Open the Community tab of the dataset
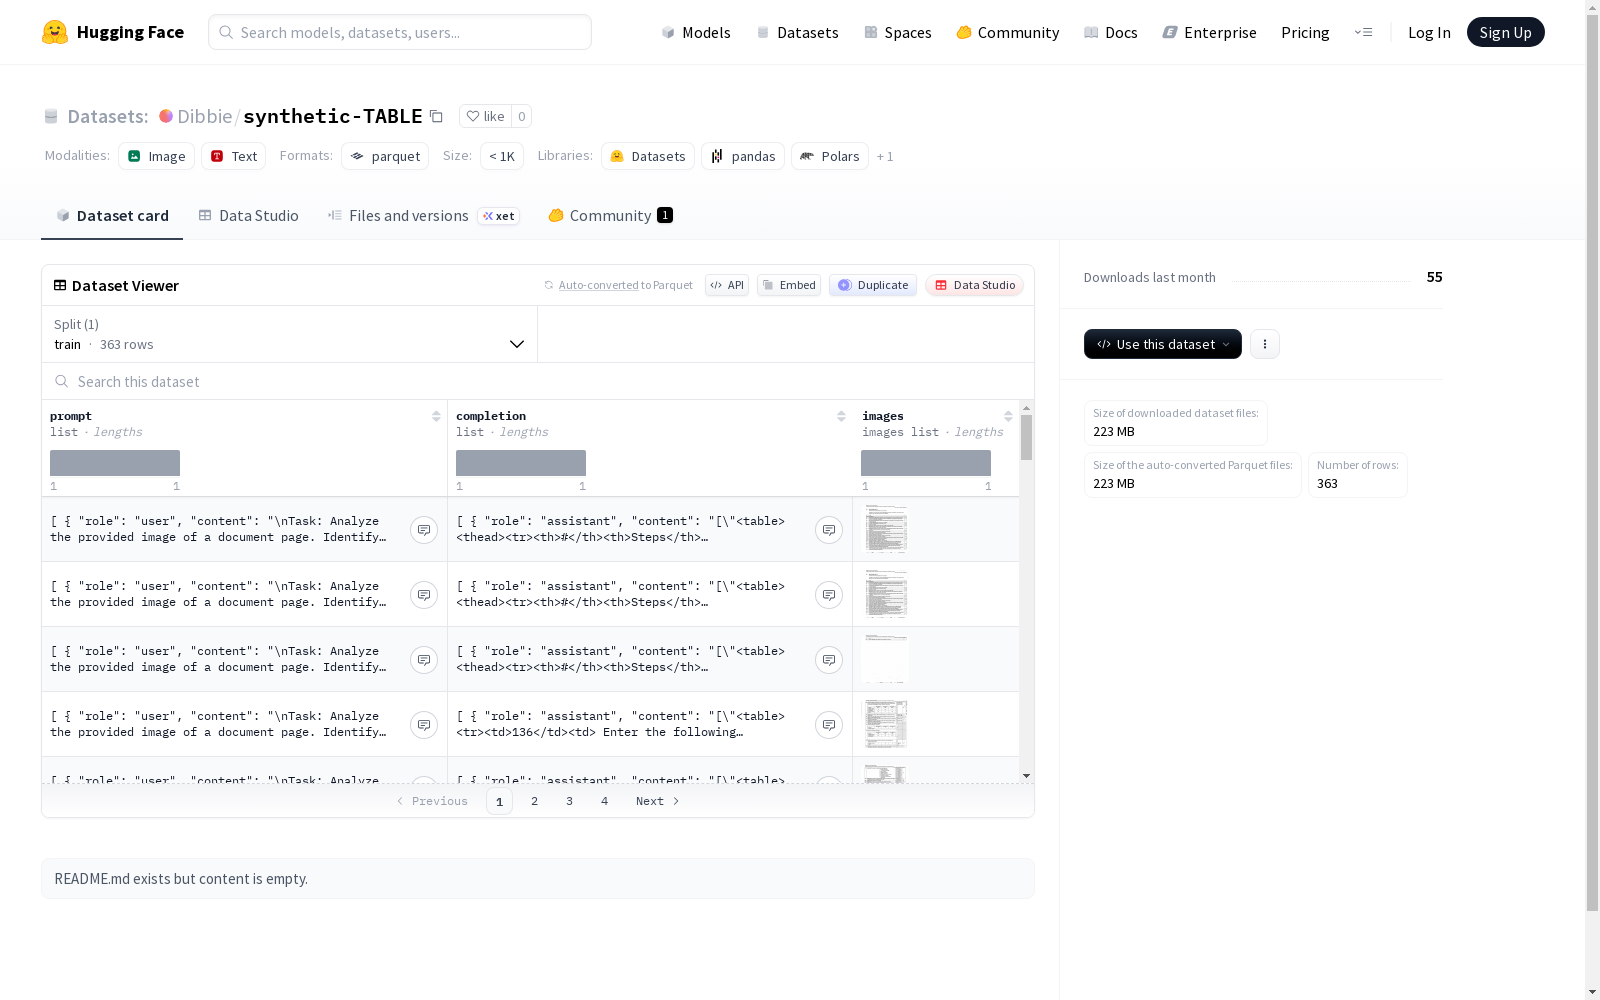Image resolution: width=1600 pixels, height=1000 pixels. [x=610, y=216]
